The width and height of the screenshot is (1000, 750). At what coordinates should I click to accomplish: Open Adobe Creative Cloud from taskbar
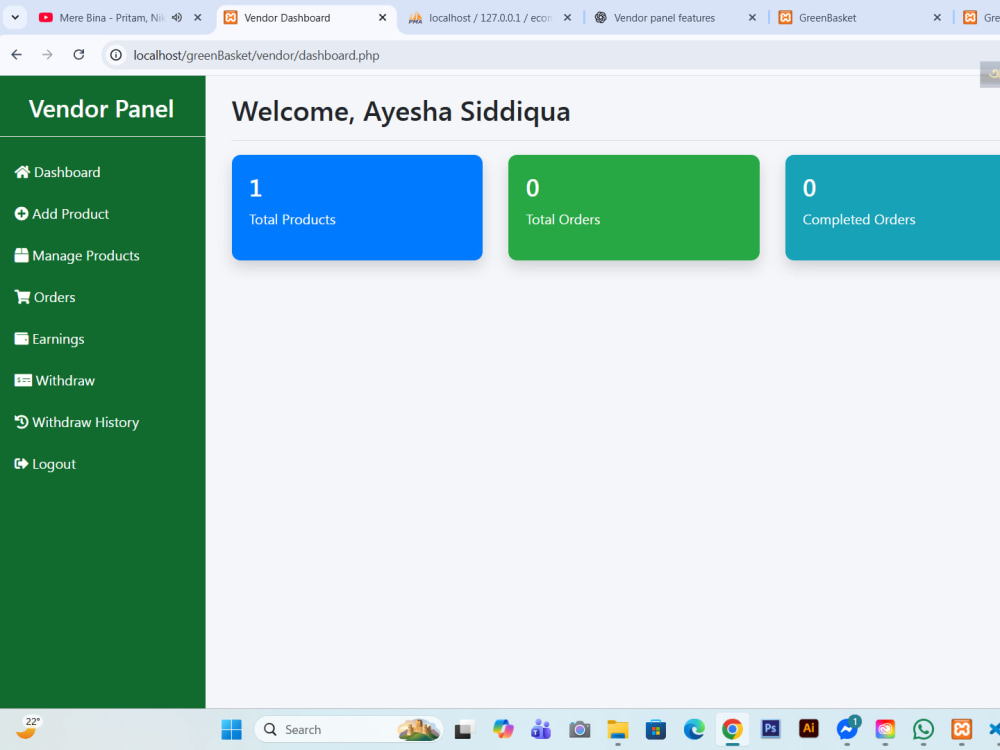[x=885, y=729]
